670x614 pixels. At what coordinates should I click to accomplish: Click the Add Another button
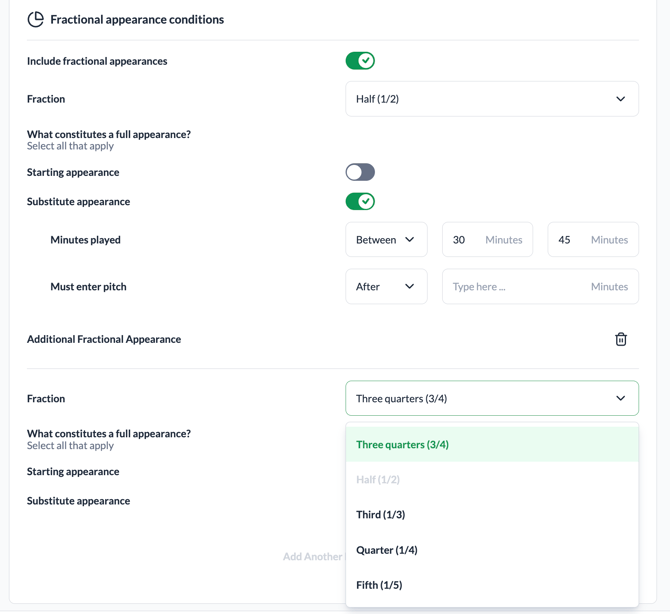(x=312, y=556)
